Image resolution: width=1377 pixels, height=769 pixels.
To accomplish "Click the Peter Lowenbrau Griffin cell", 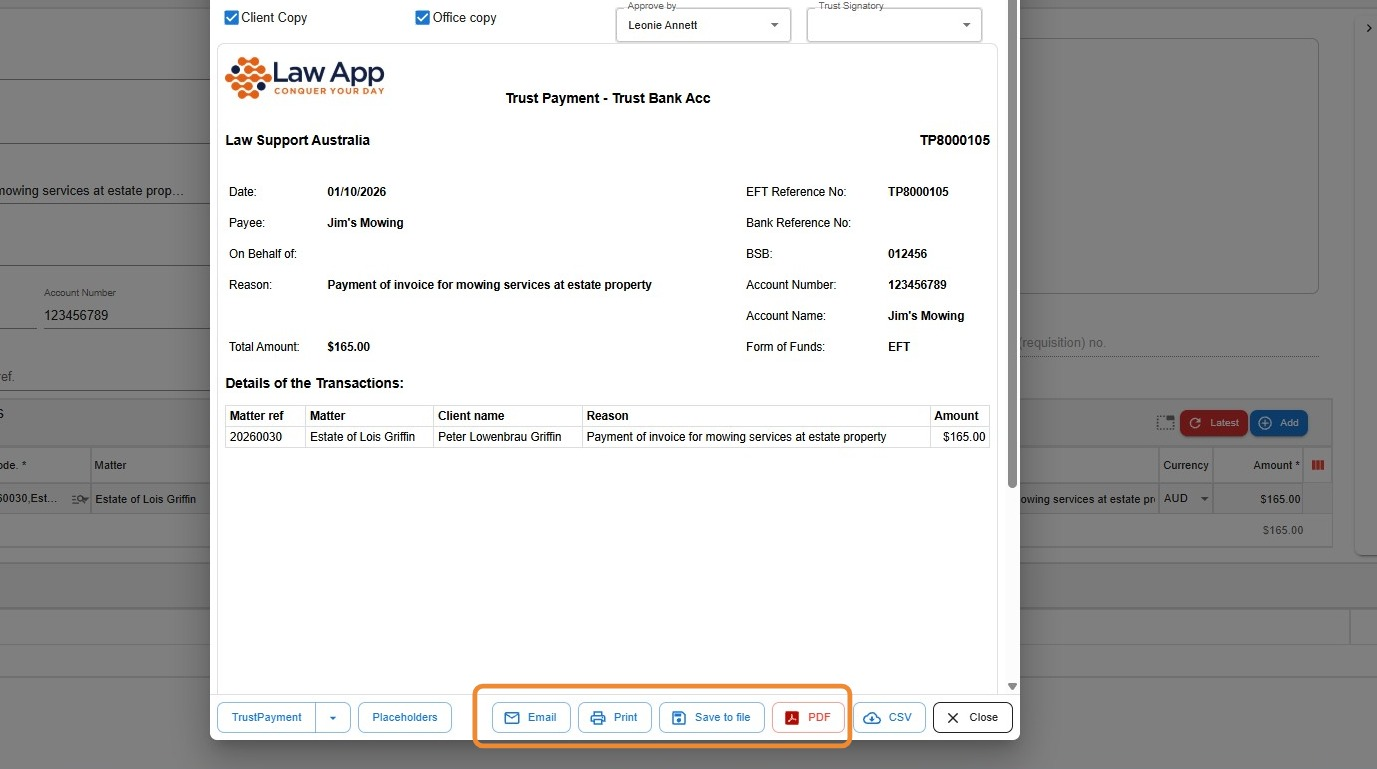I will pyautogui.click(x=508, y=437).
